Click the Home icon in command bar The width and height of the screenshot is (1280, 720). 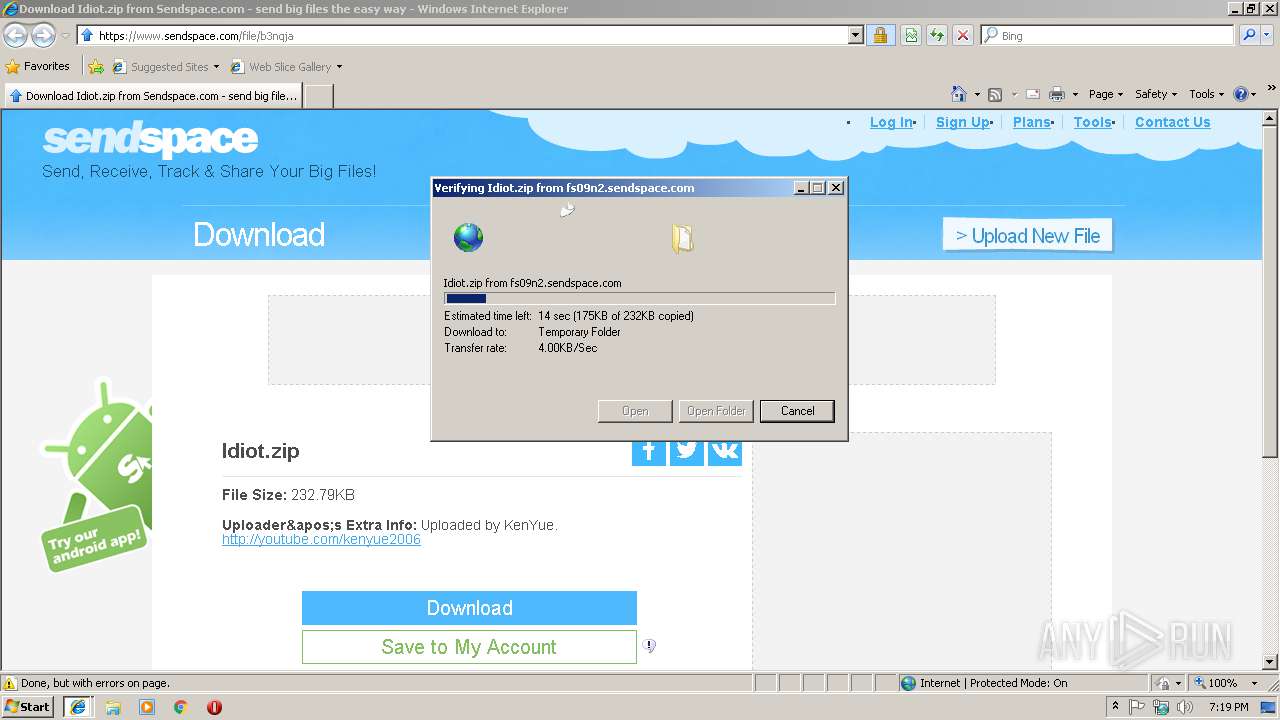click(x=958, y=94)
